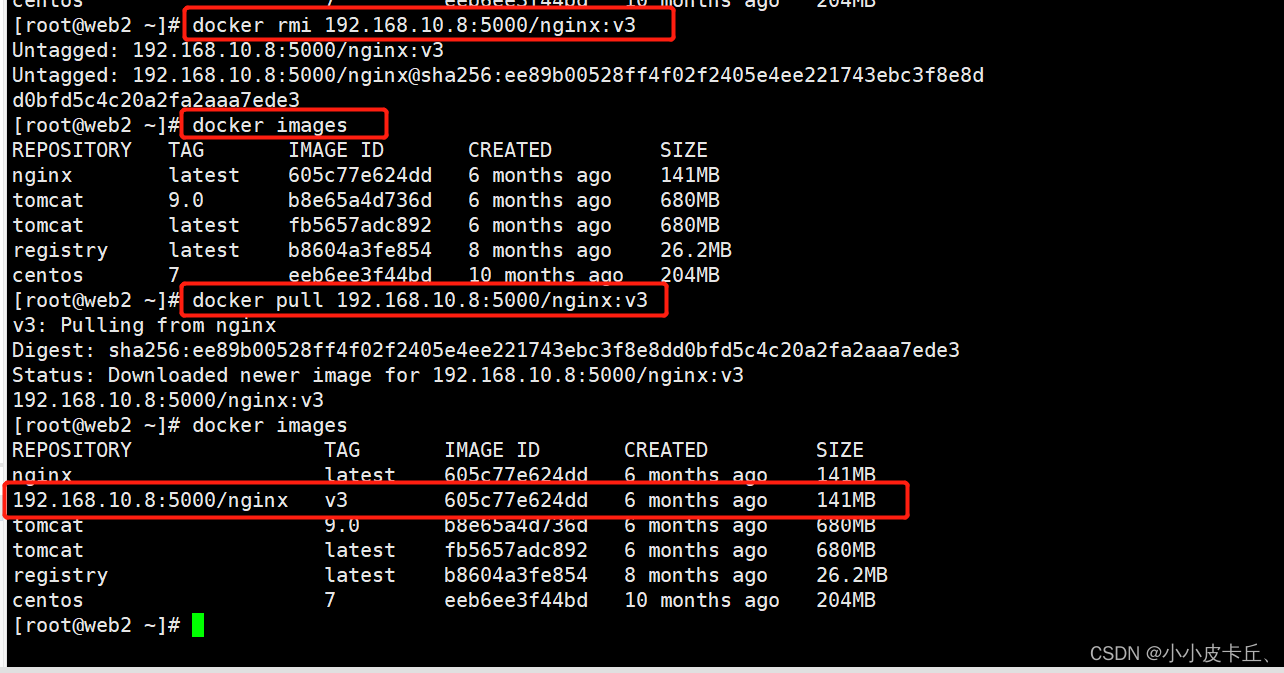
Task: Click the [root@web2 ~]# prompt beside green cursor
Action: point(96,625)
